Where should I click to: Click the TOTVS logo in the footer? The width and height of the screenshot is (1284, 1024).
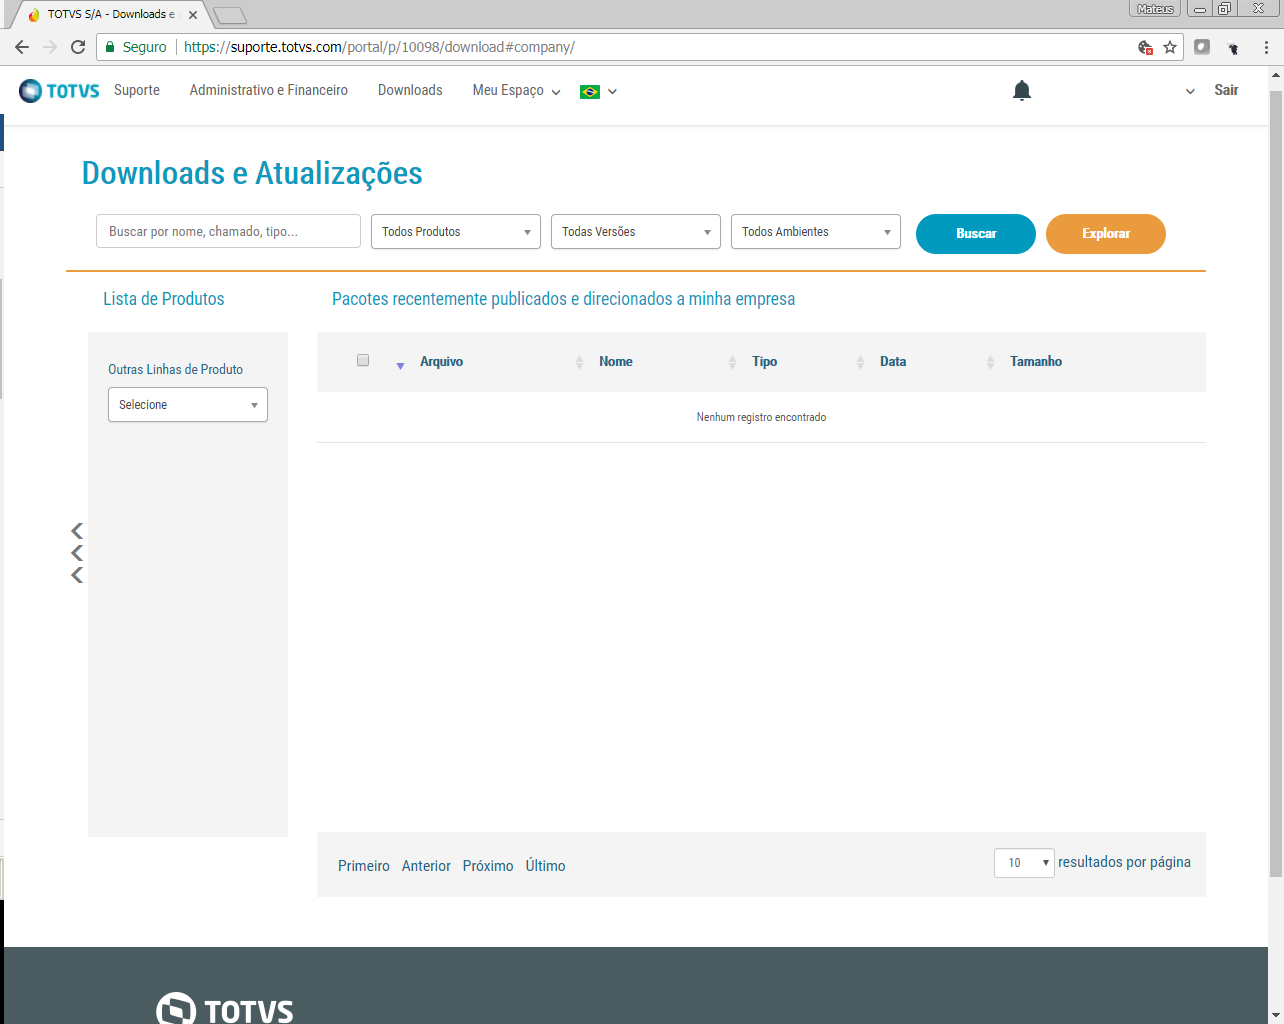coord(225,1008)
